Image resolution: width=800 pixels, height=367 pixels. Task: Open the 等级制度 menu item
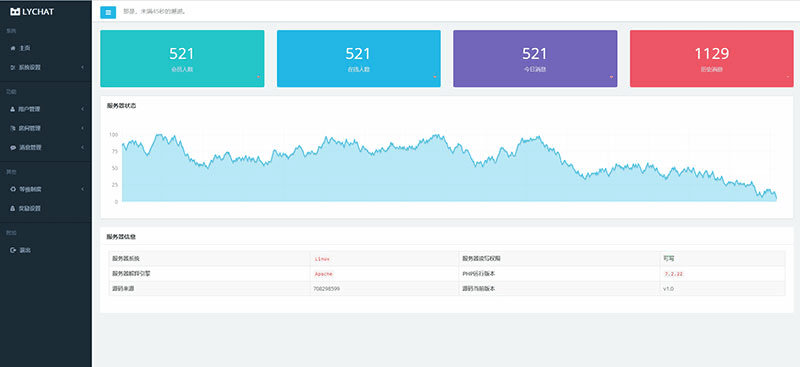[46, 189]
